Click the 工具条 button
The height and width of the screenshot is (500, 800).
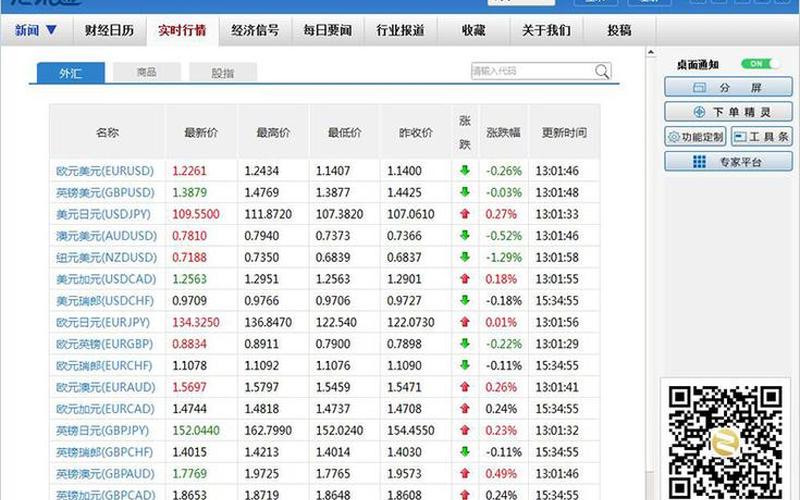[x=762, y=137]
